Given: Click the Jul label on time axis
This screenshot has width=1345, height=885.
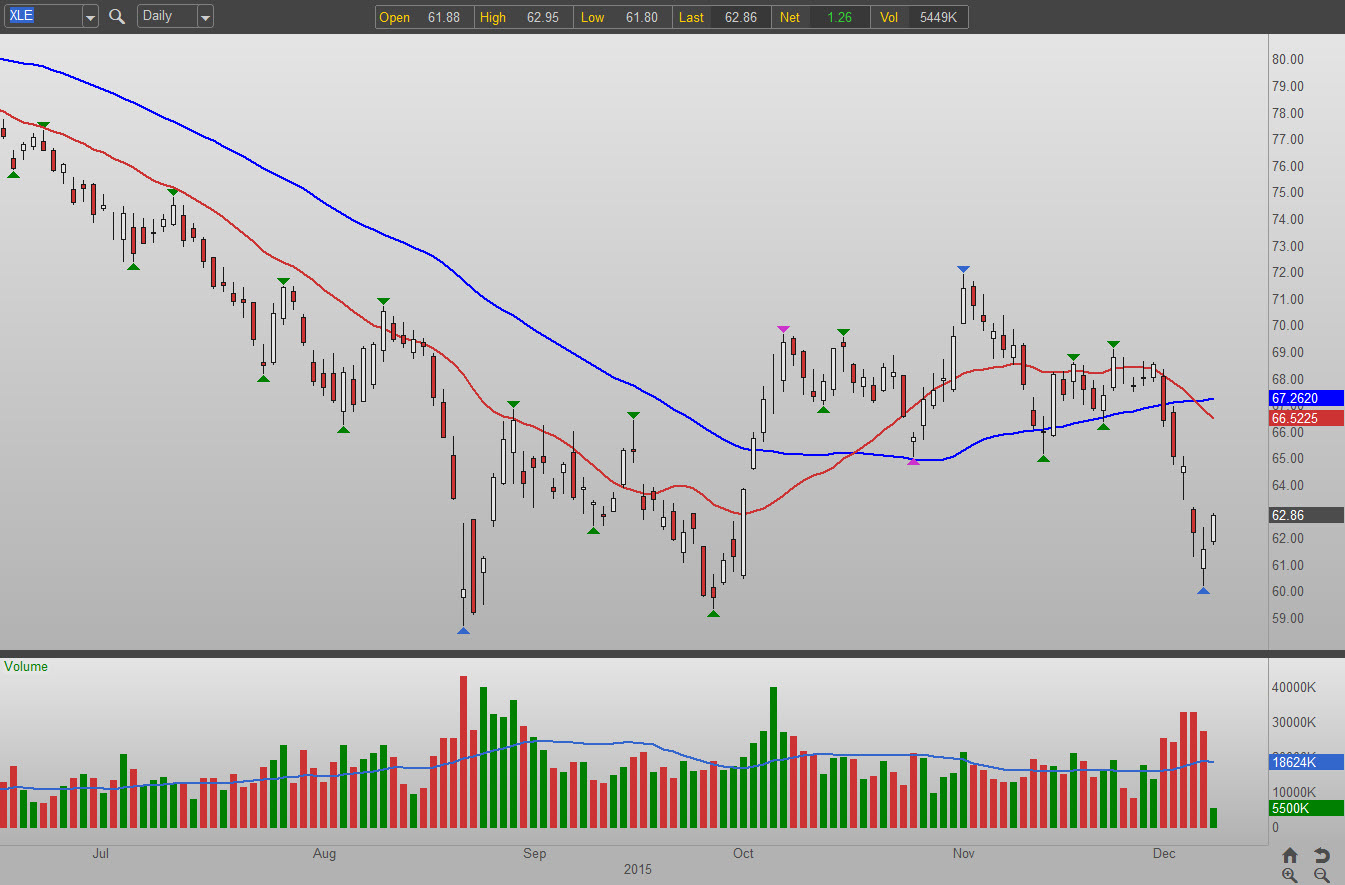Looking at the screenshot, I should tap(100, 853).
